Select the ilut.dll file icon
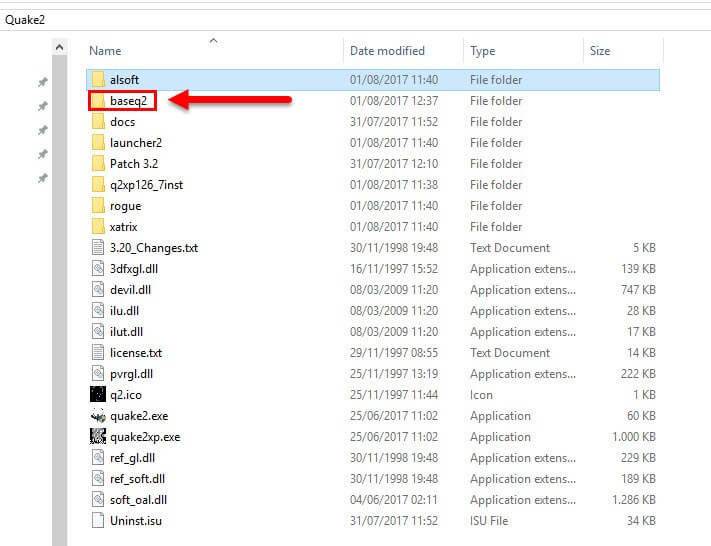The image size is (711, 546). (x=98, y=332)
